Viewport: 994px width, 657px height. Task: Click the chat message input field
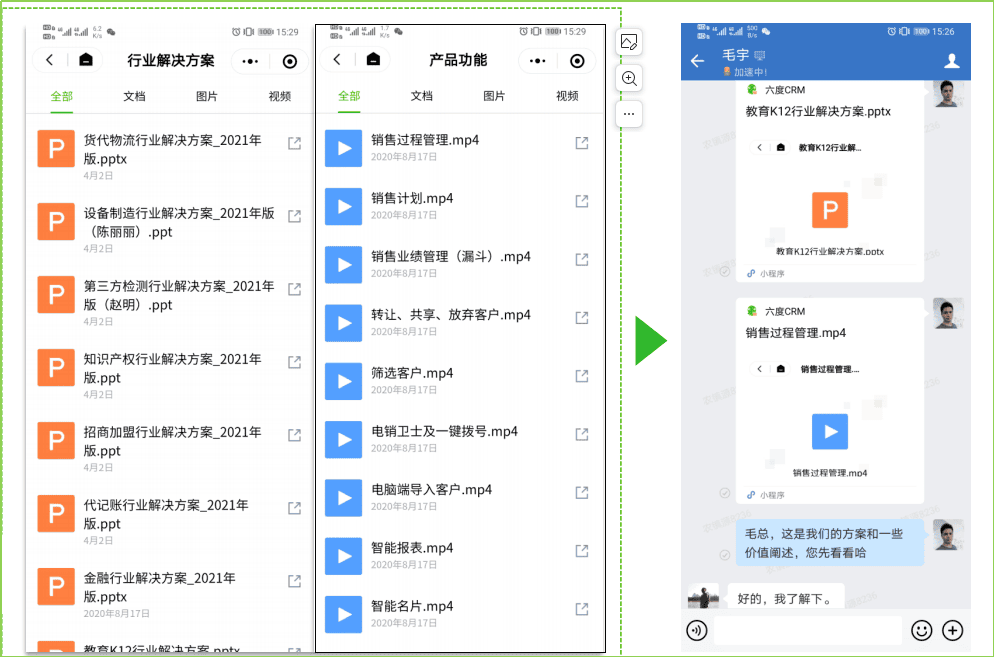808,630
